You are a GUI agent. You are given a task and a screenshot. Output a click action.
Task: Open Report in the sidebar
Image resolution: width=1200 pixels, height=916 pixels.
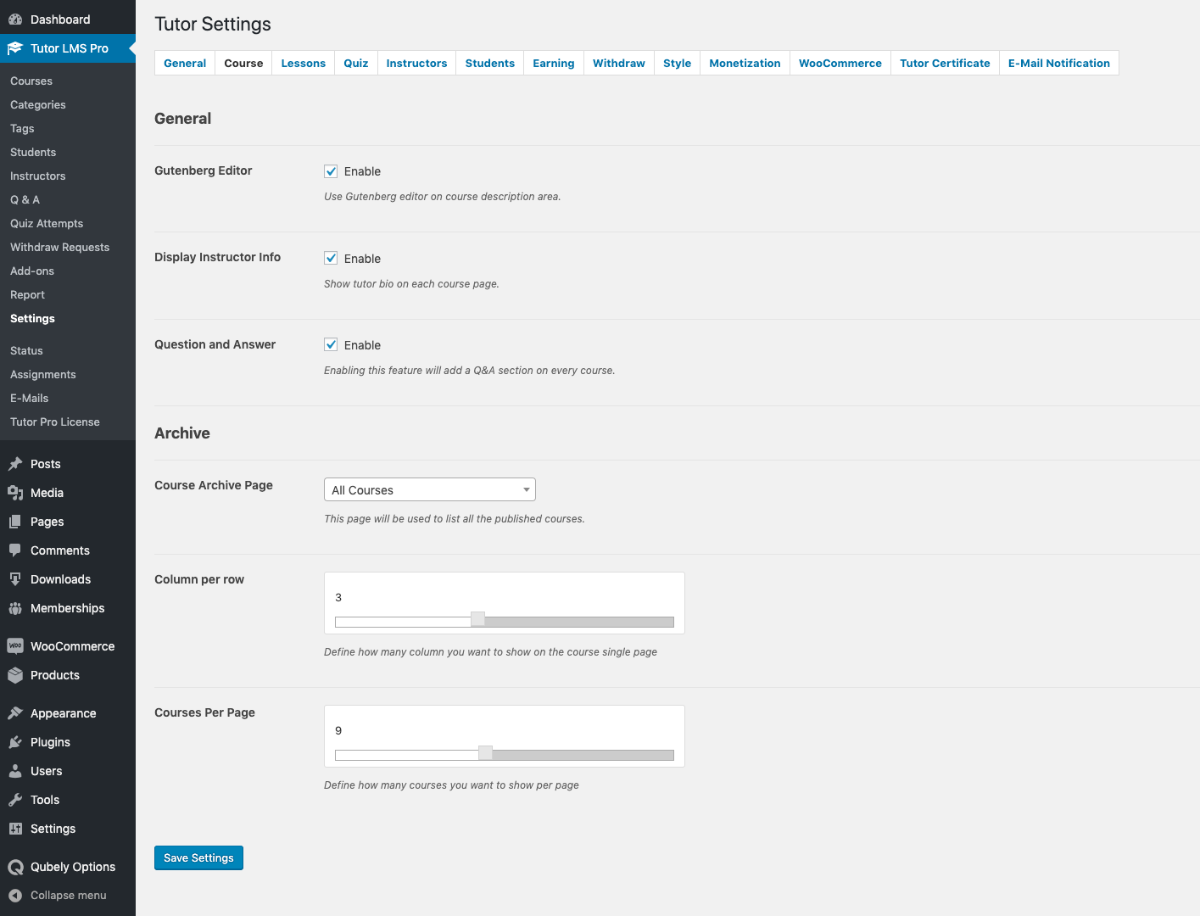tap(27, 295)
